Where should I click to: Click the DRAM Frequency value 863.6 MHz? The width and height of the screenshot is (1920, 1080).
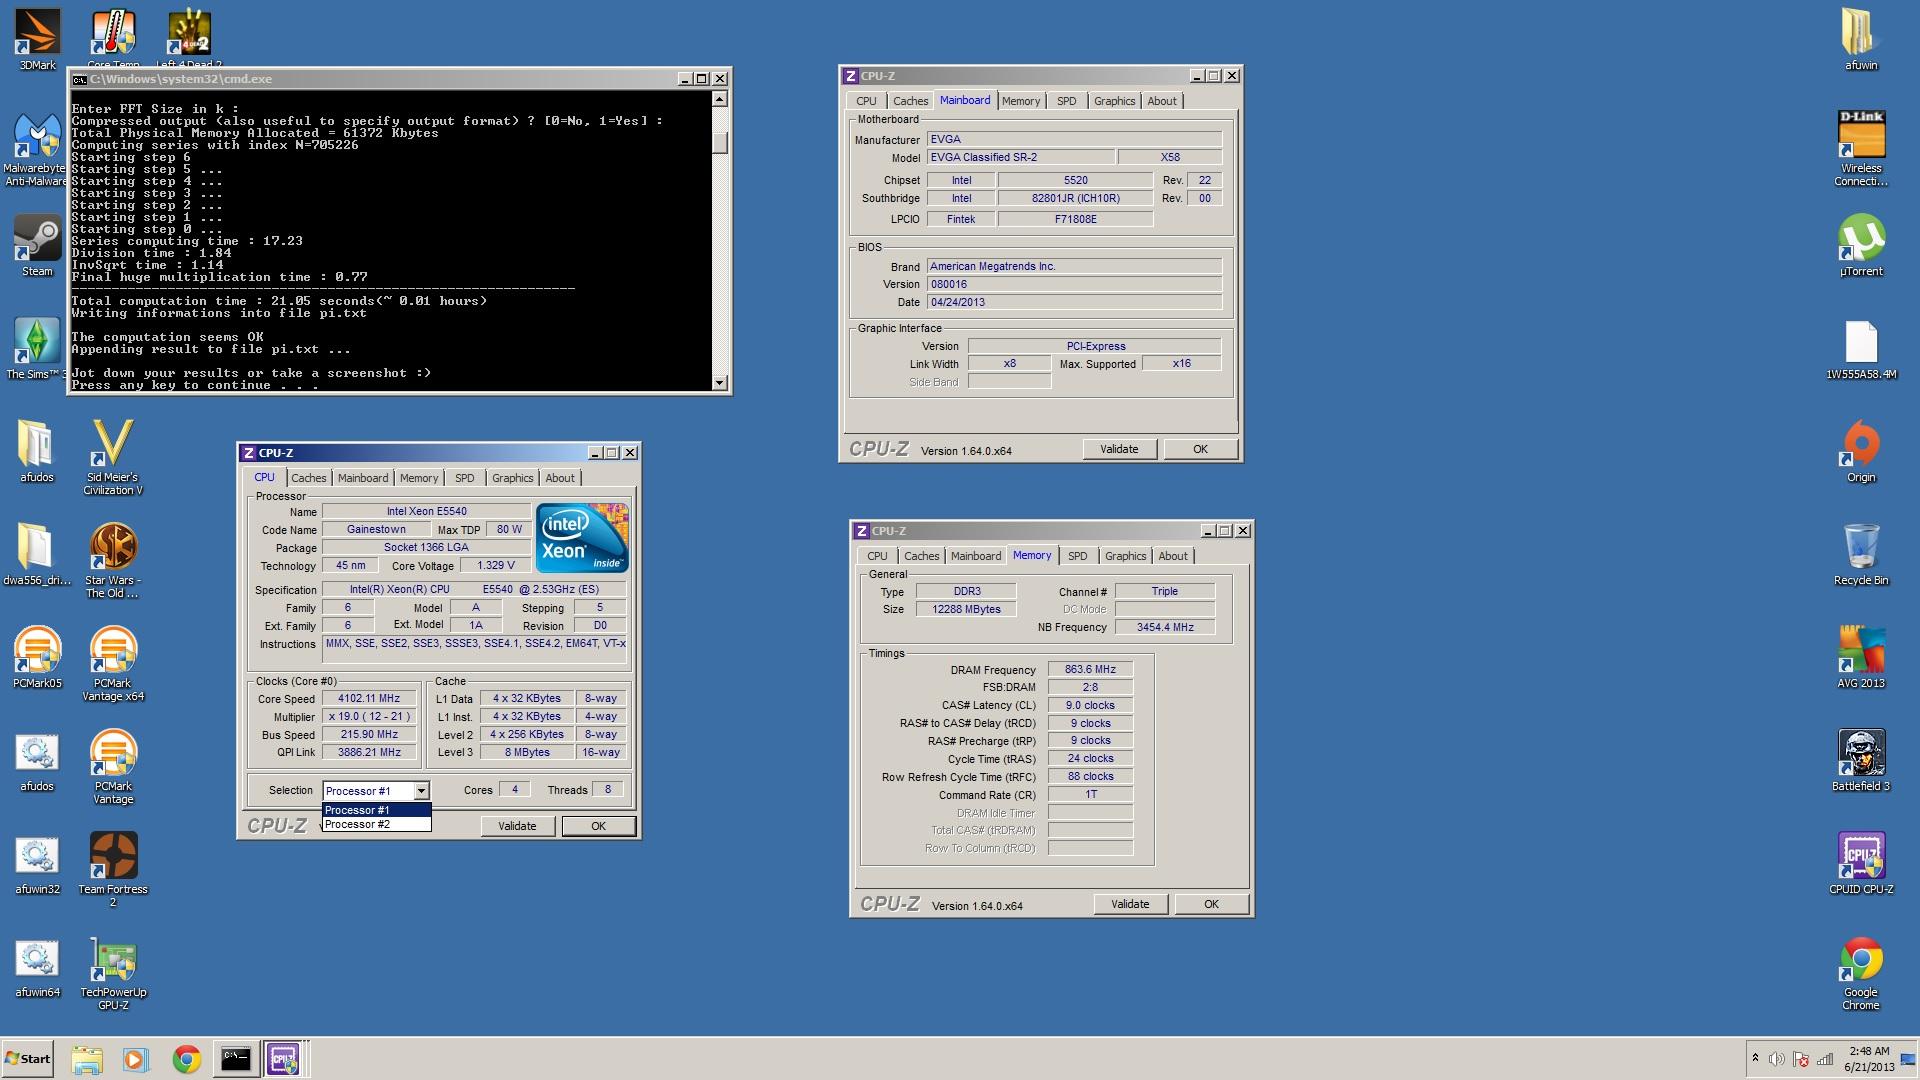(1090, 670)
